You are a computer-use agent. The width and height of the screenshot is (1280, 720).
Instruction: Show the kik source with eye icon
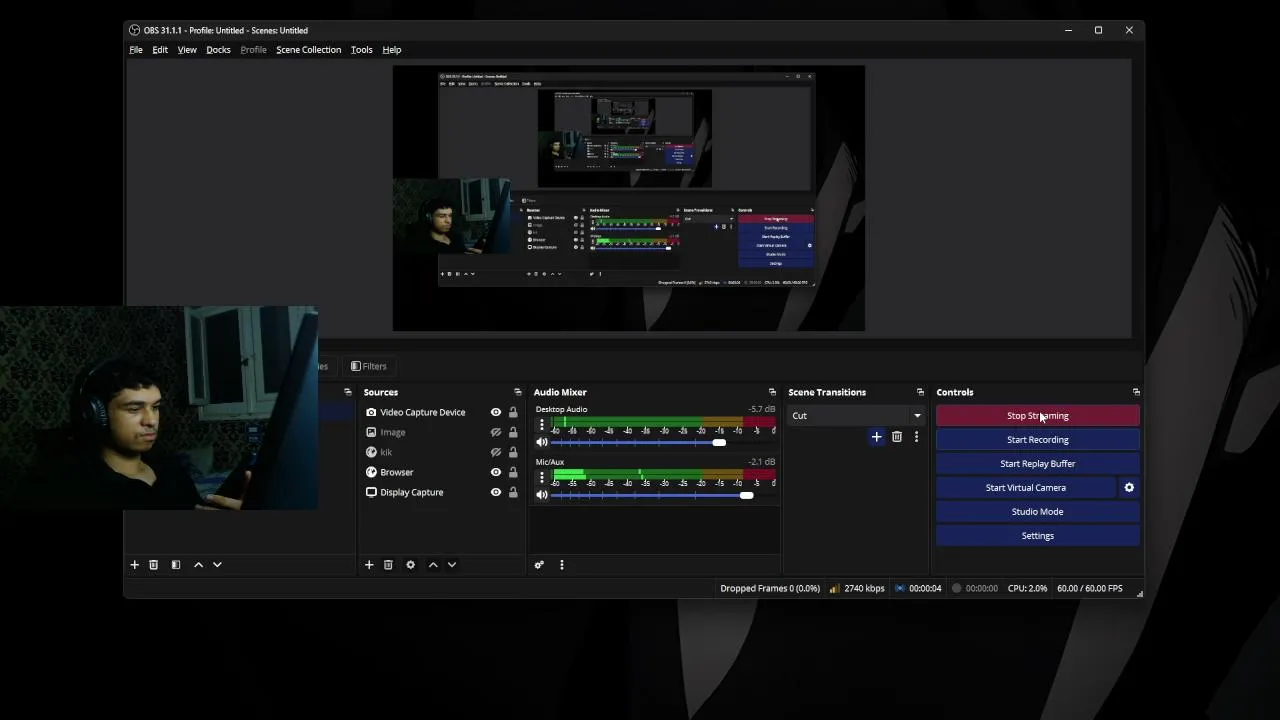(x=496, y=452)
